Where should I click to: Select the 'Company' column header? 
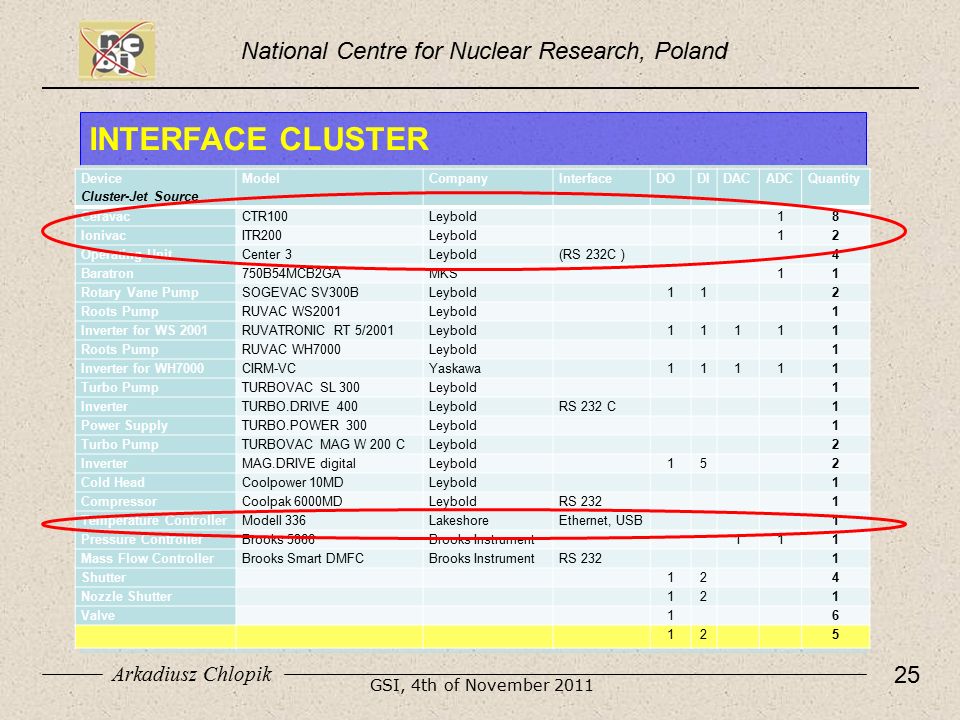pos(457,179)
